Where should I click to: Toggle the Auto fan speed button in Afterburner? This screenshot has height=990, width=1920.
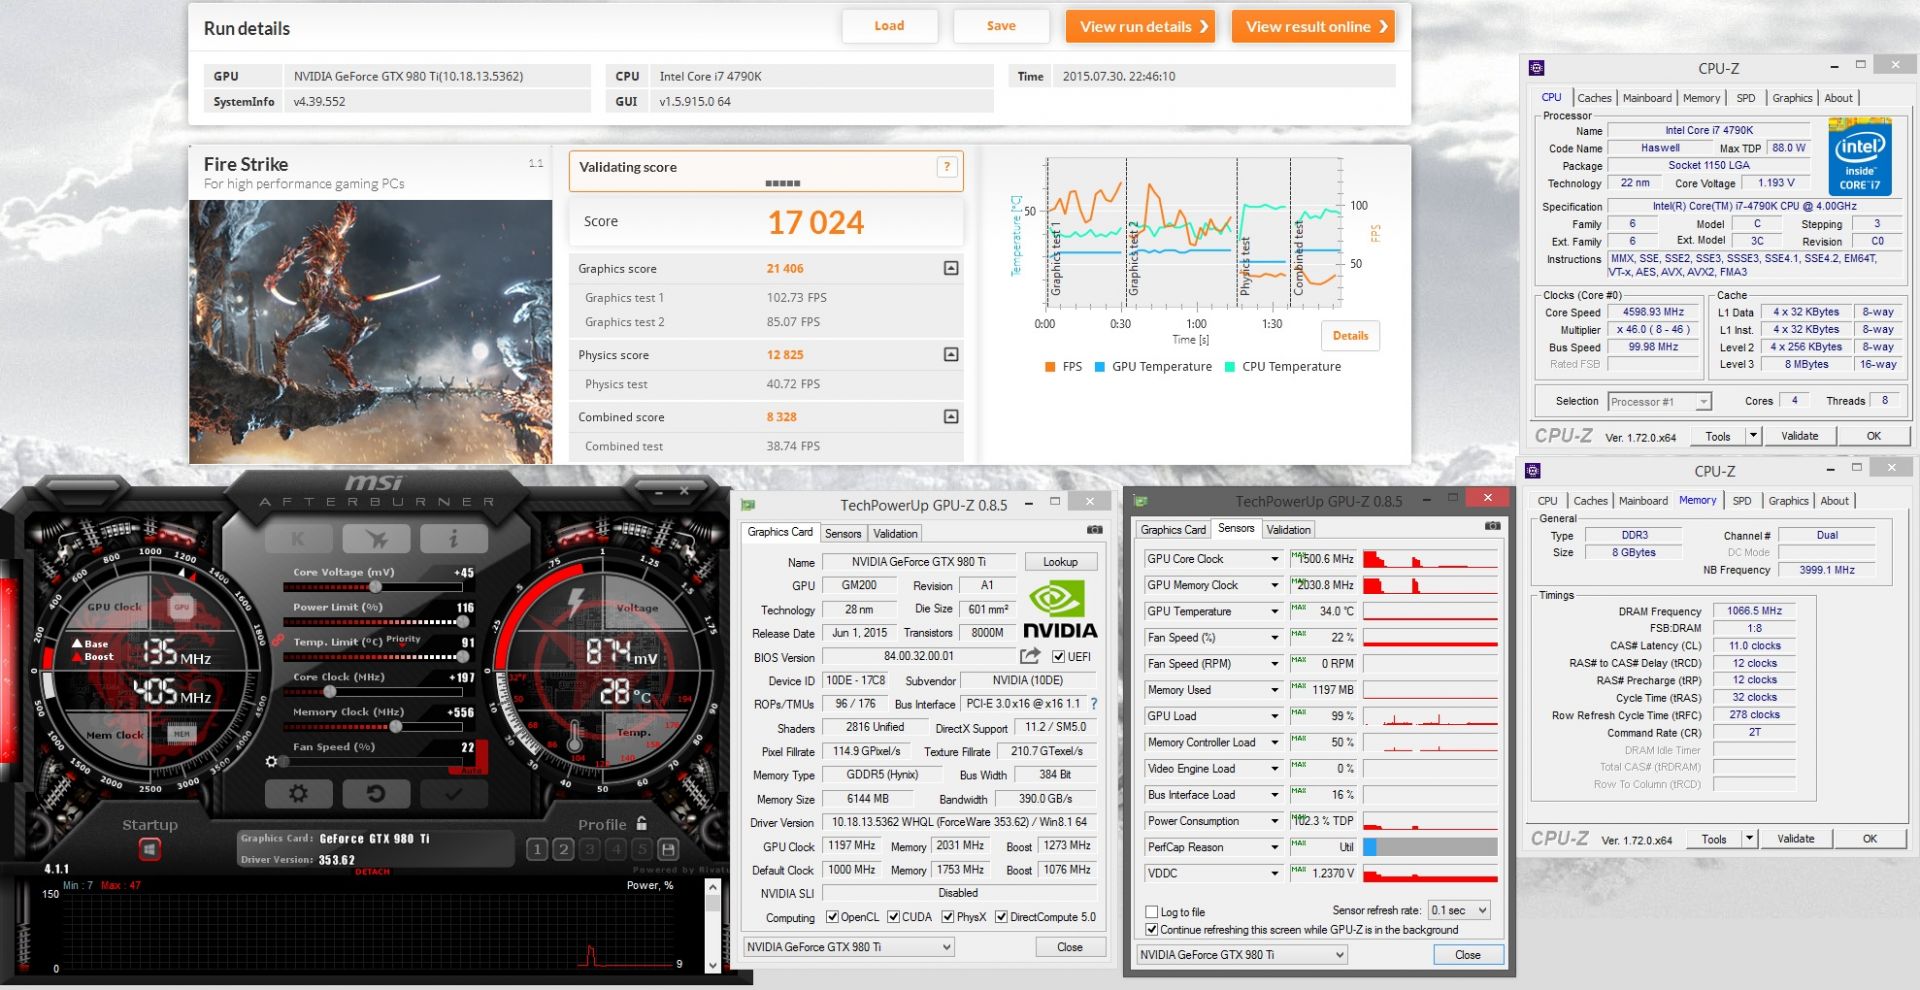pos(470,770)
